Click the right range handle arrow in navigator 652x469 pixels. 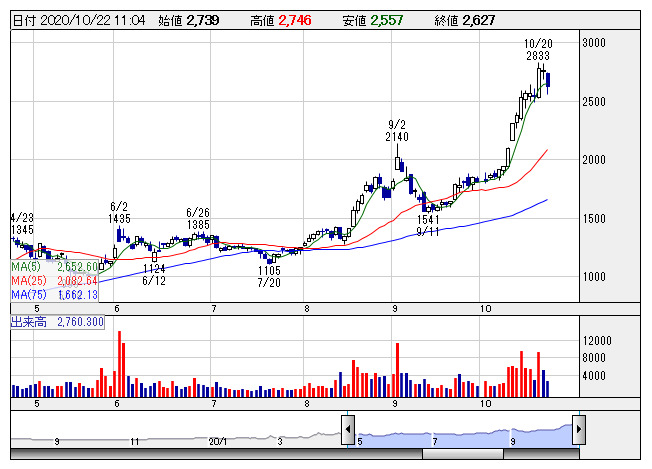578,430
